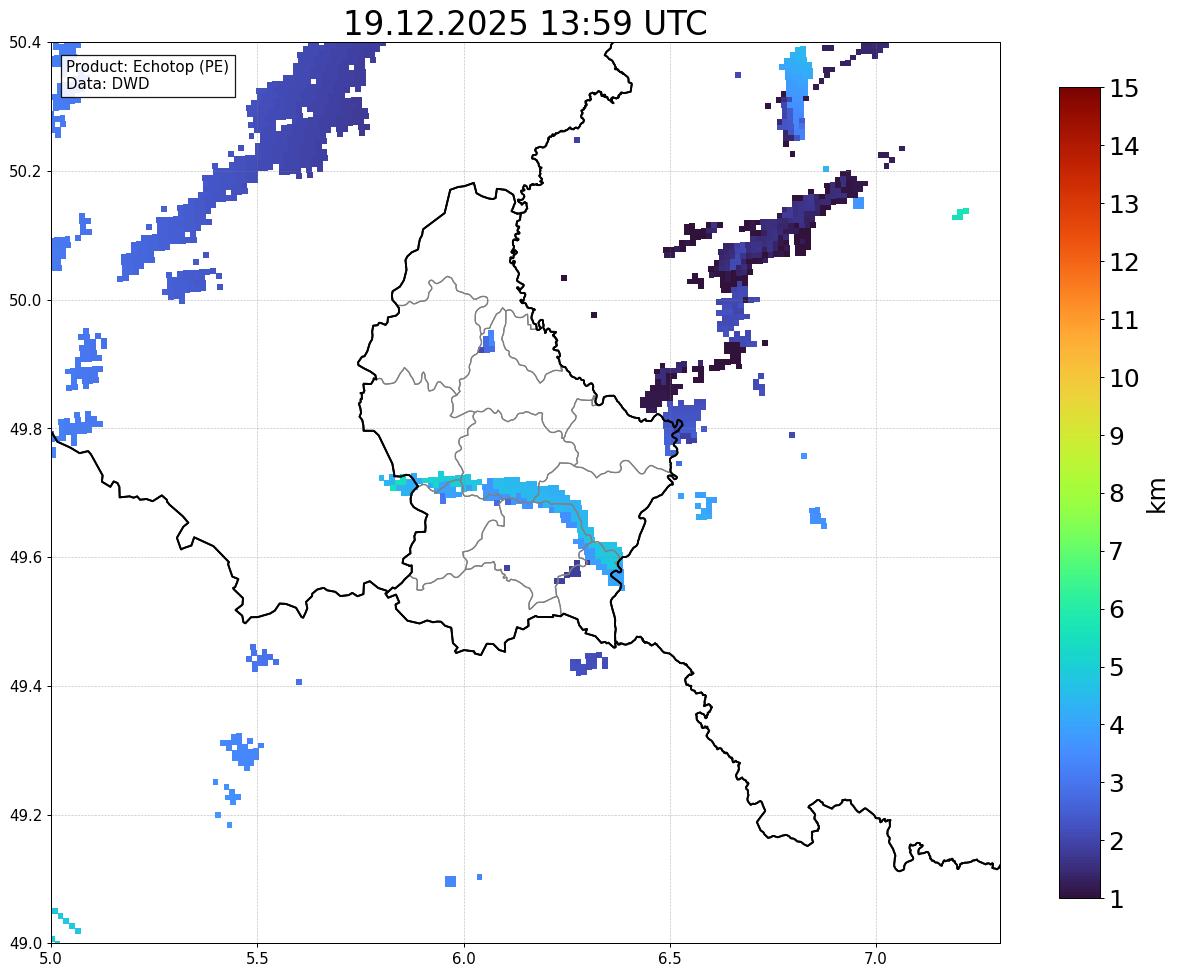1178x976 pixels.
Task: Click the colorbar tick label "9"
Action: (1117, 436)
